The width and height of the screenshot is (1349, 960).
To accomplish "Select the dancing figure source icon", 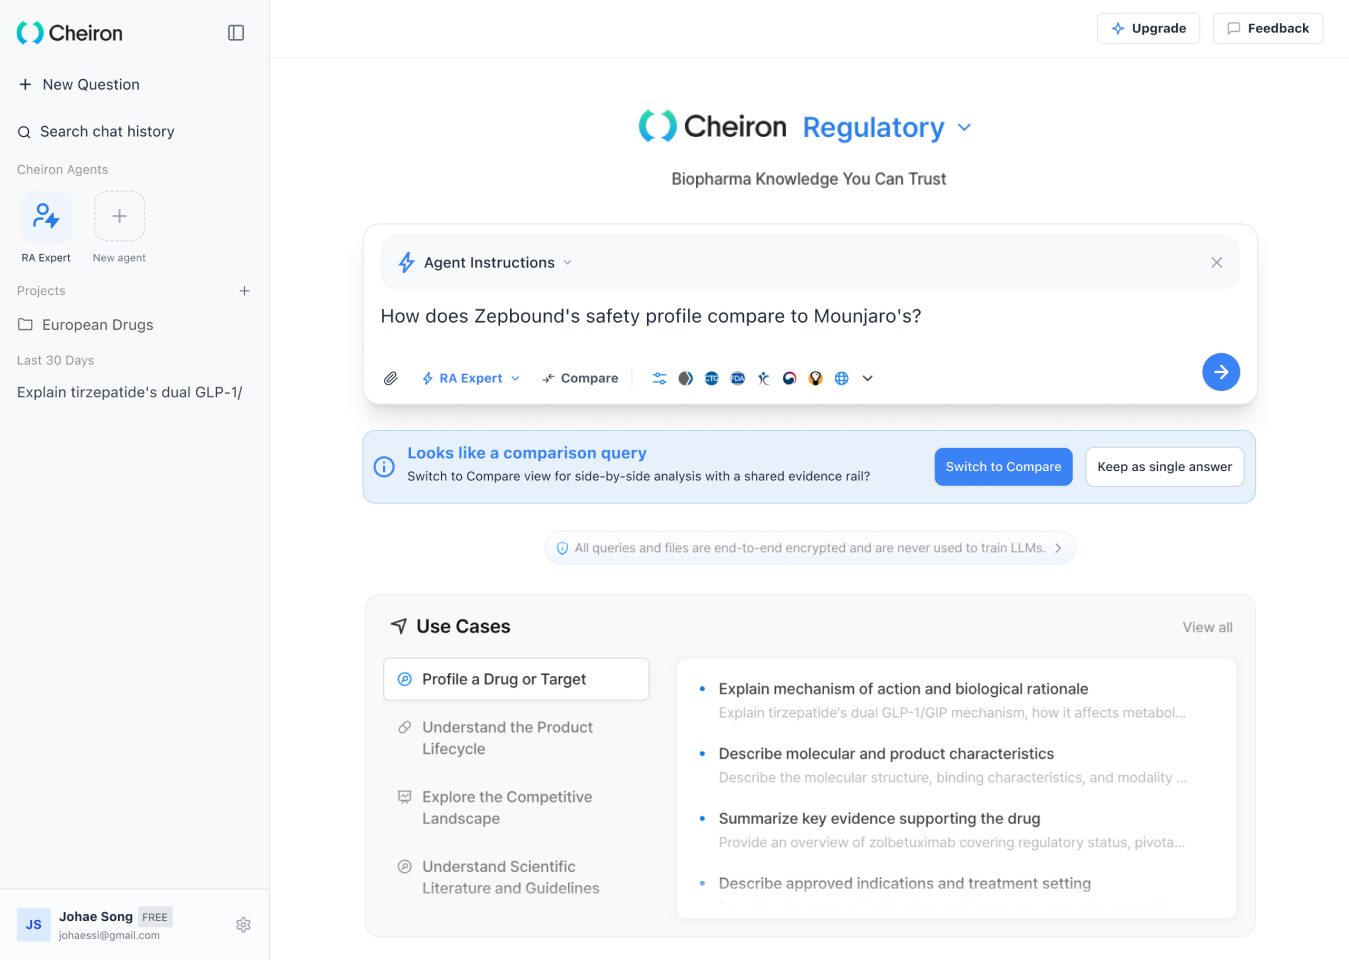I will (x=764, y=378).
